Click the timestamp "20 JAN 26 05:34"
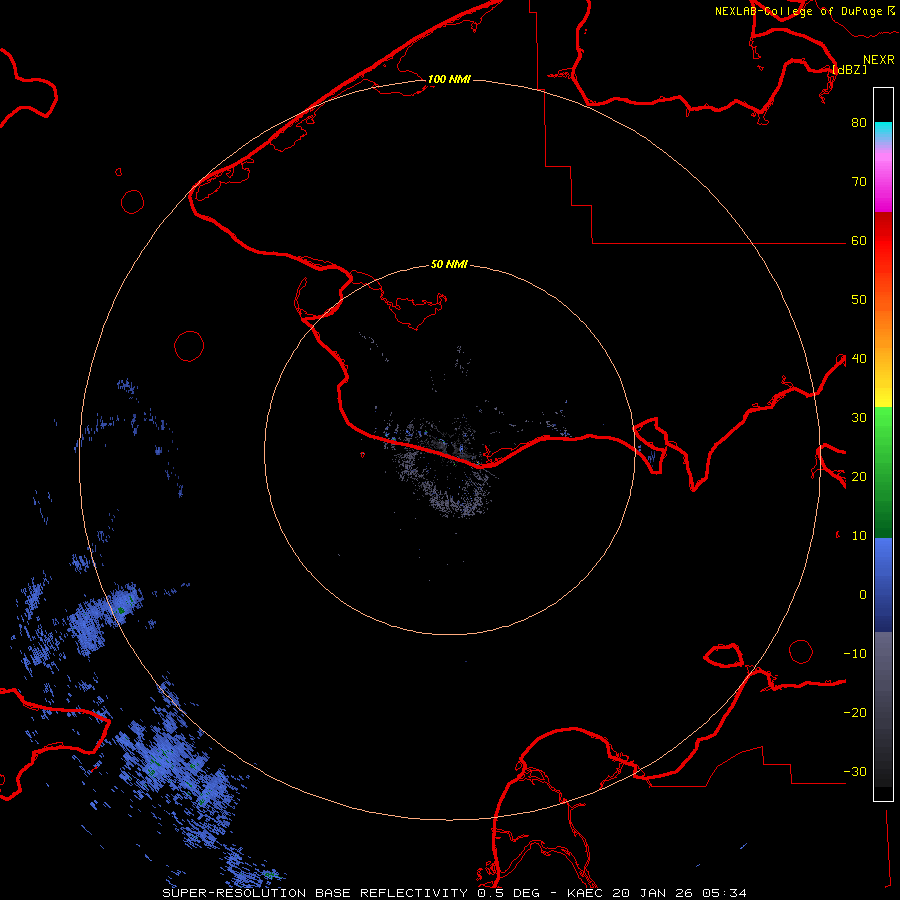 tap(680, 893)
